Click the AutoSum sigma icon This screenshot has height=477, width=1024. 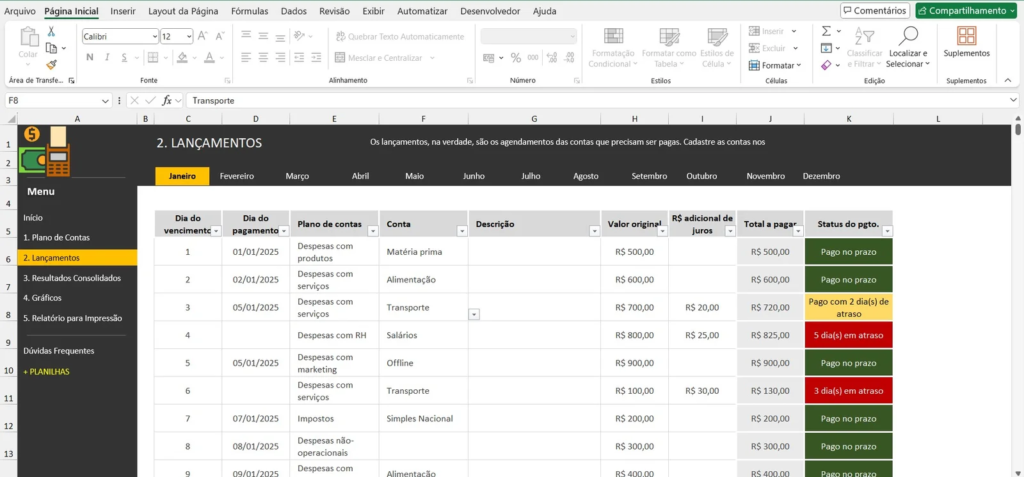click(826, 31)
